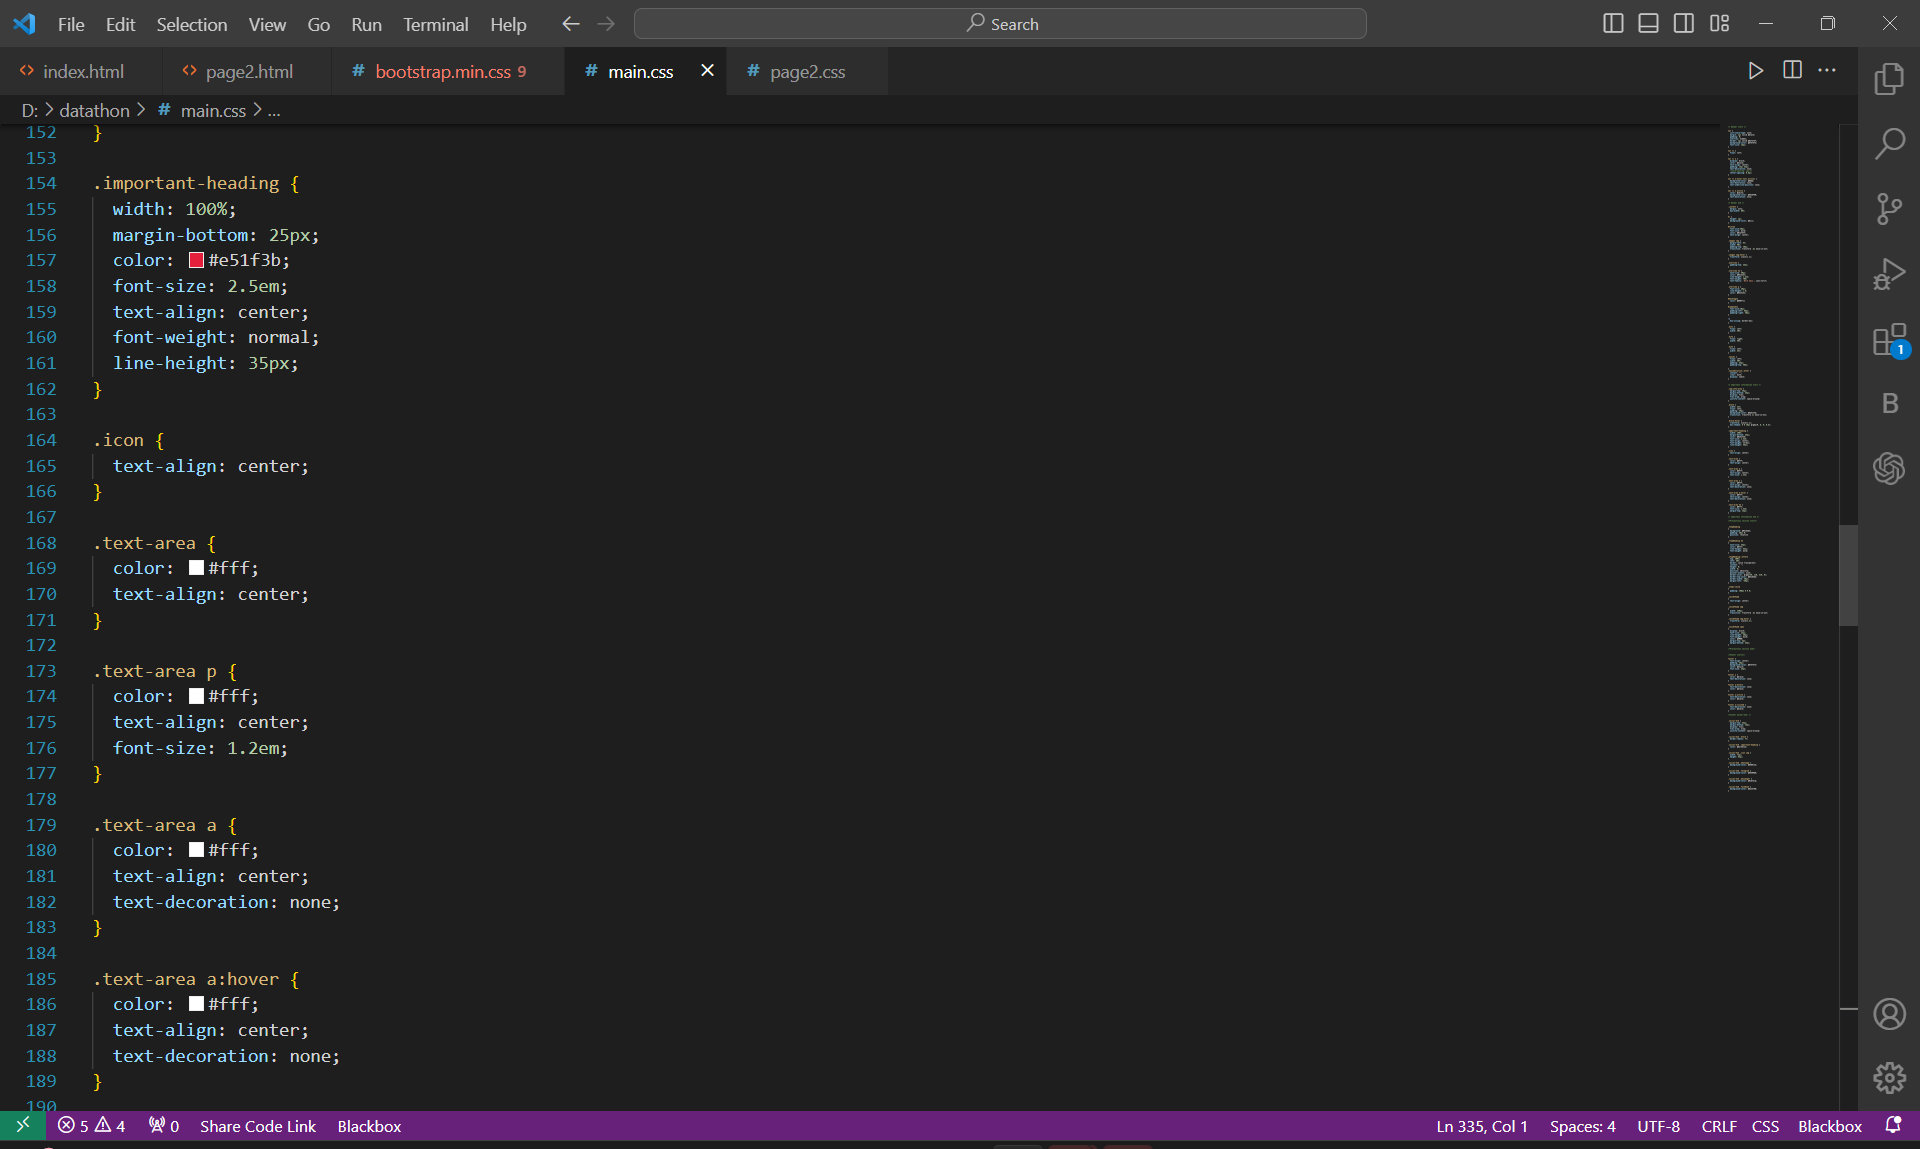
Task: Open the Source Control view
Action: 1889,209
